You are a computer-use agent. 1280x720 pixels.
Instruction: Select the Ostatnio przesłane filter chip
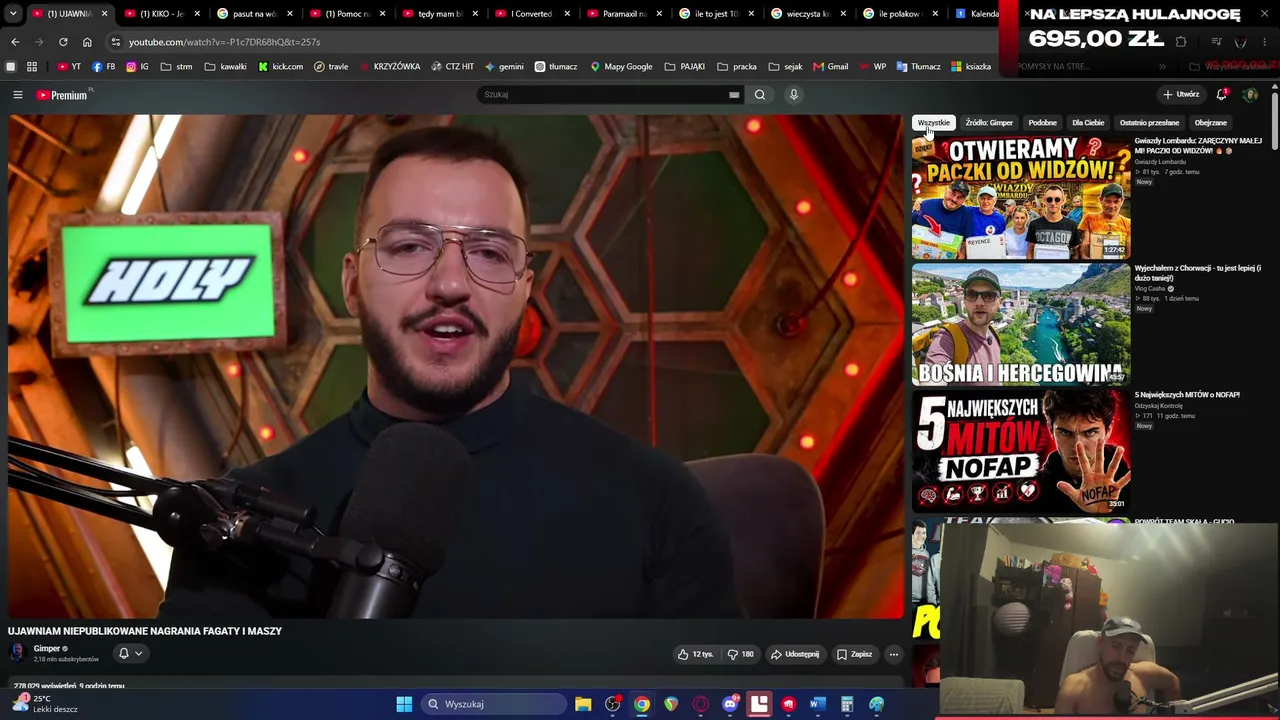coord(1149,123)
